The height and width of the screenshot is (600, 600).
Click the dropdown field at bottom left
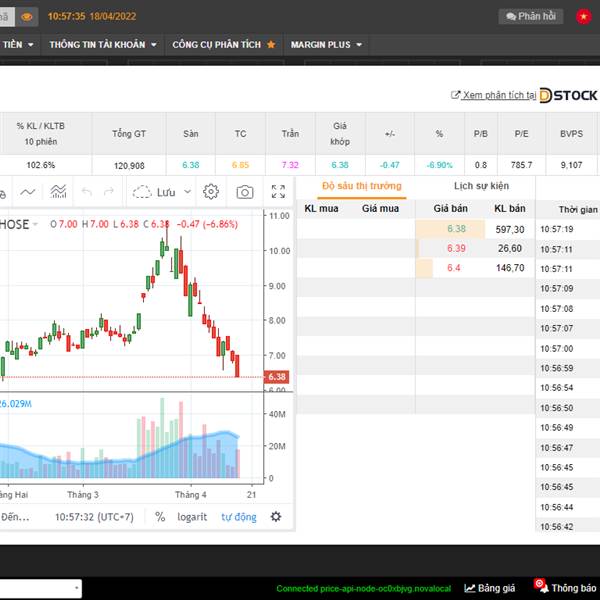point(40,588)
